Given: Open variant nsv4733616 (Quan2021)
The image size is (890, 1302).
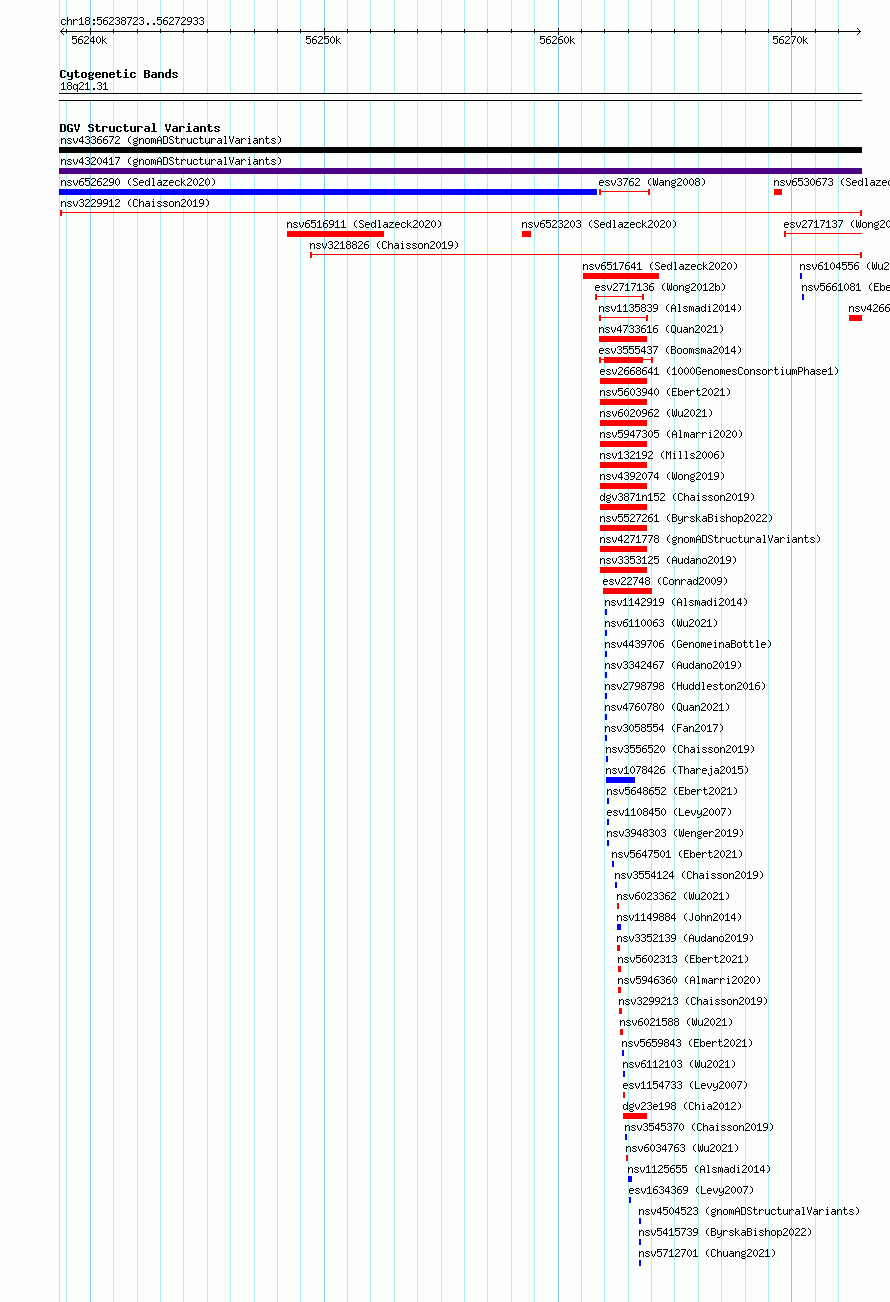Looking at the screenshot, I should point(661,329).
